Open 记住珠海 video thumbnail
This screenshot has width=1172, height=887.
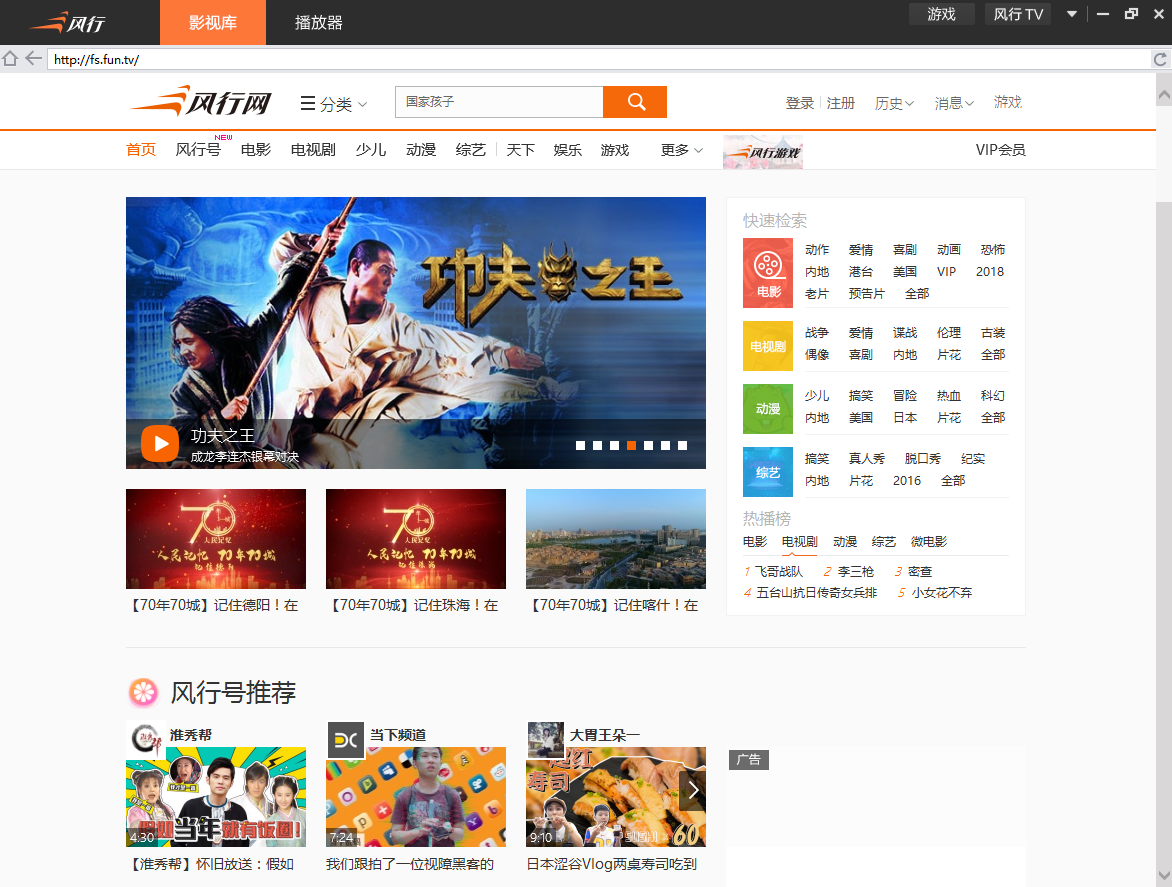click(x=416, y=539)
